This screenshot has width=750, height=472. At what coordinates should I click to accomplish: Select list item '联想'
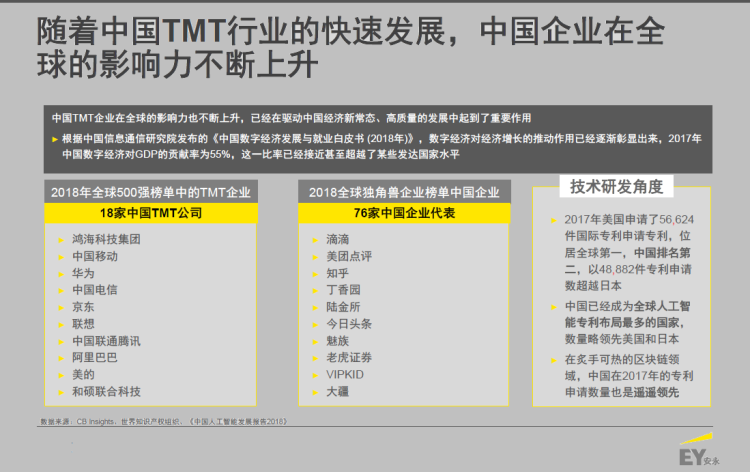point(83,324)
